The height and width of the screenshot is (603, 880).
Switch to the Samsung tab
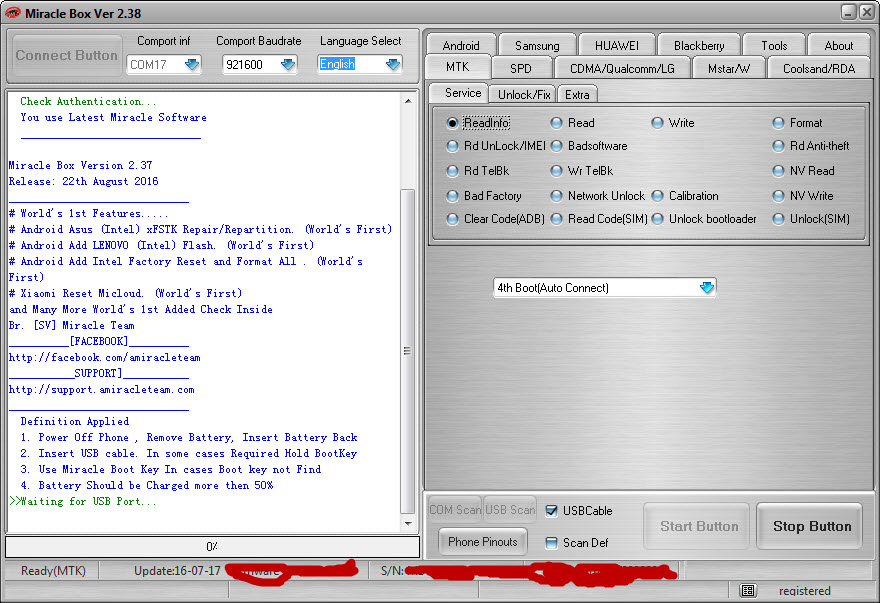point(537,45)
